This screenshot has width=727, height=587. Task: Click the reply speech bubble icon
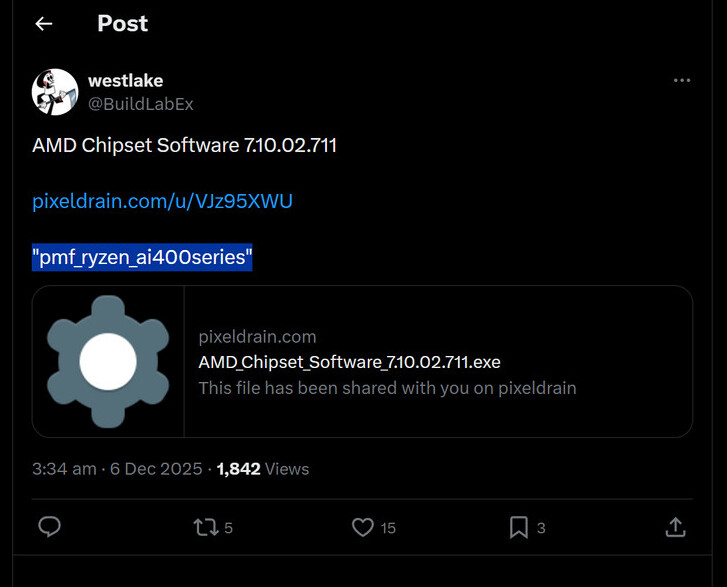(x=49, y=527)
